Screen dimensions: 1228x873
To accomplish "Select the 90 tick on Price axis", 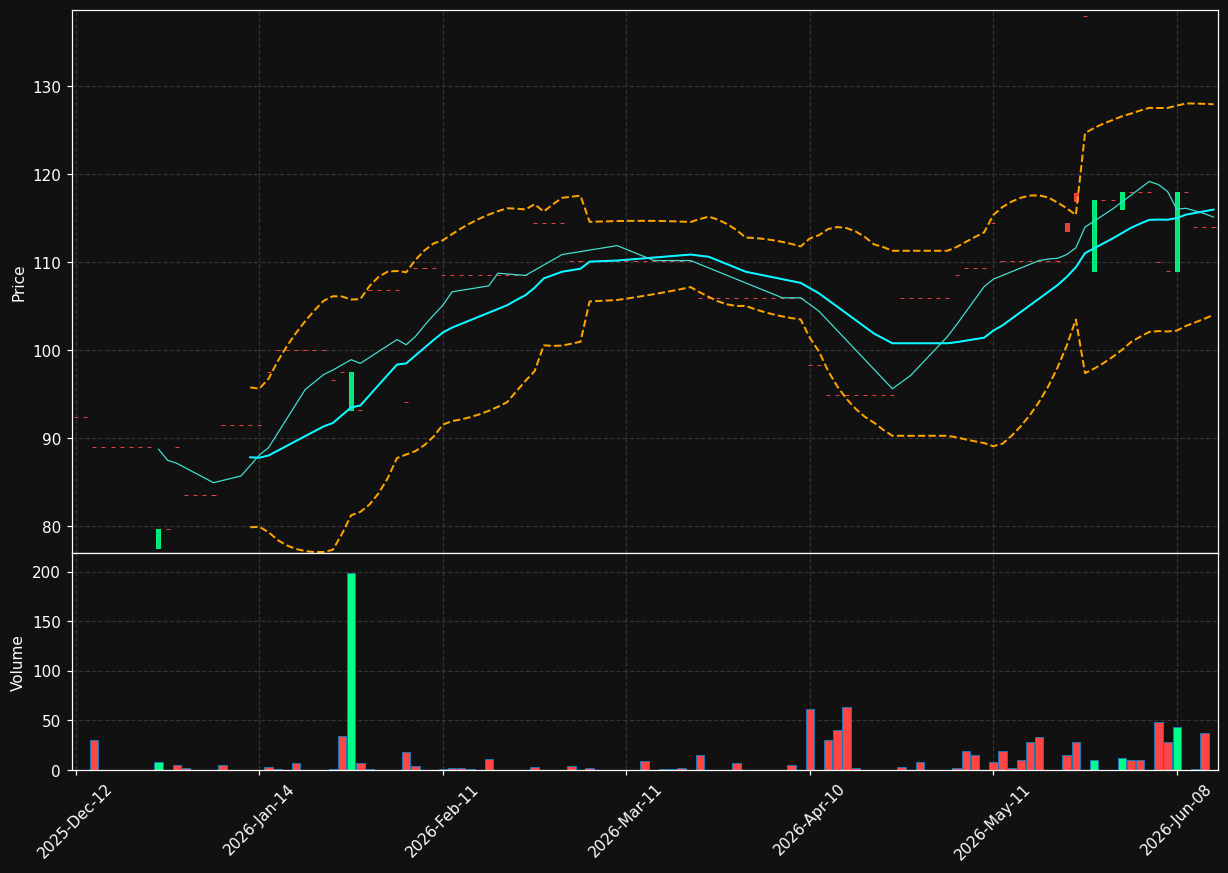I will click(x=52, y=439).
